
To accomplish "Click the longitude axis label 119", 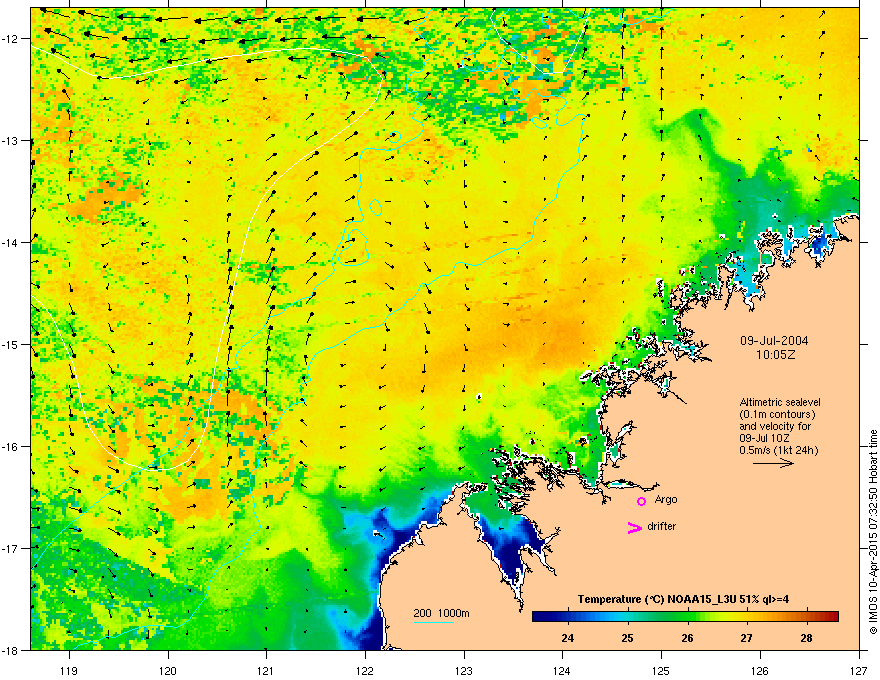I will [x=69, y=670].
